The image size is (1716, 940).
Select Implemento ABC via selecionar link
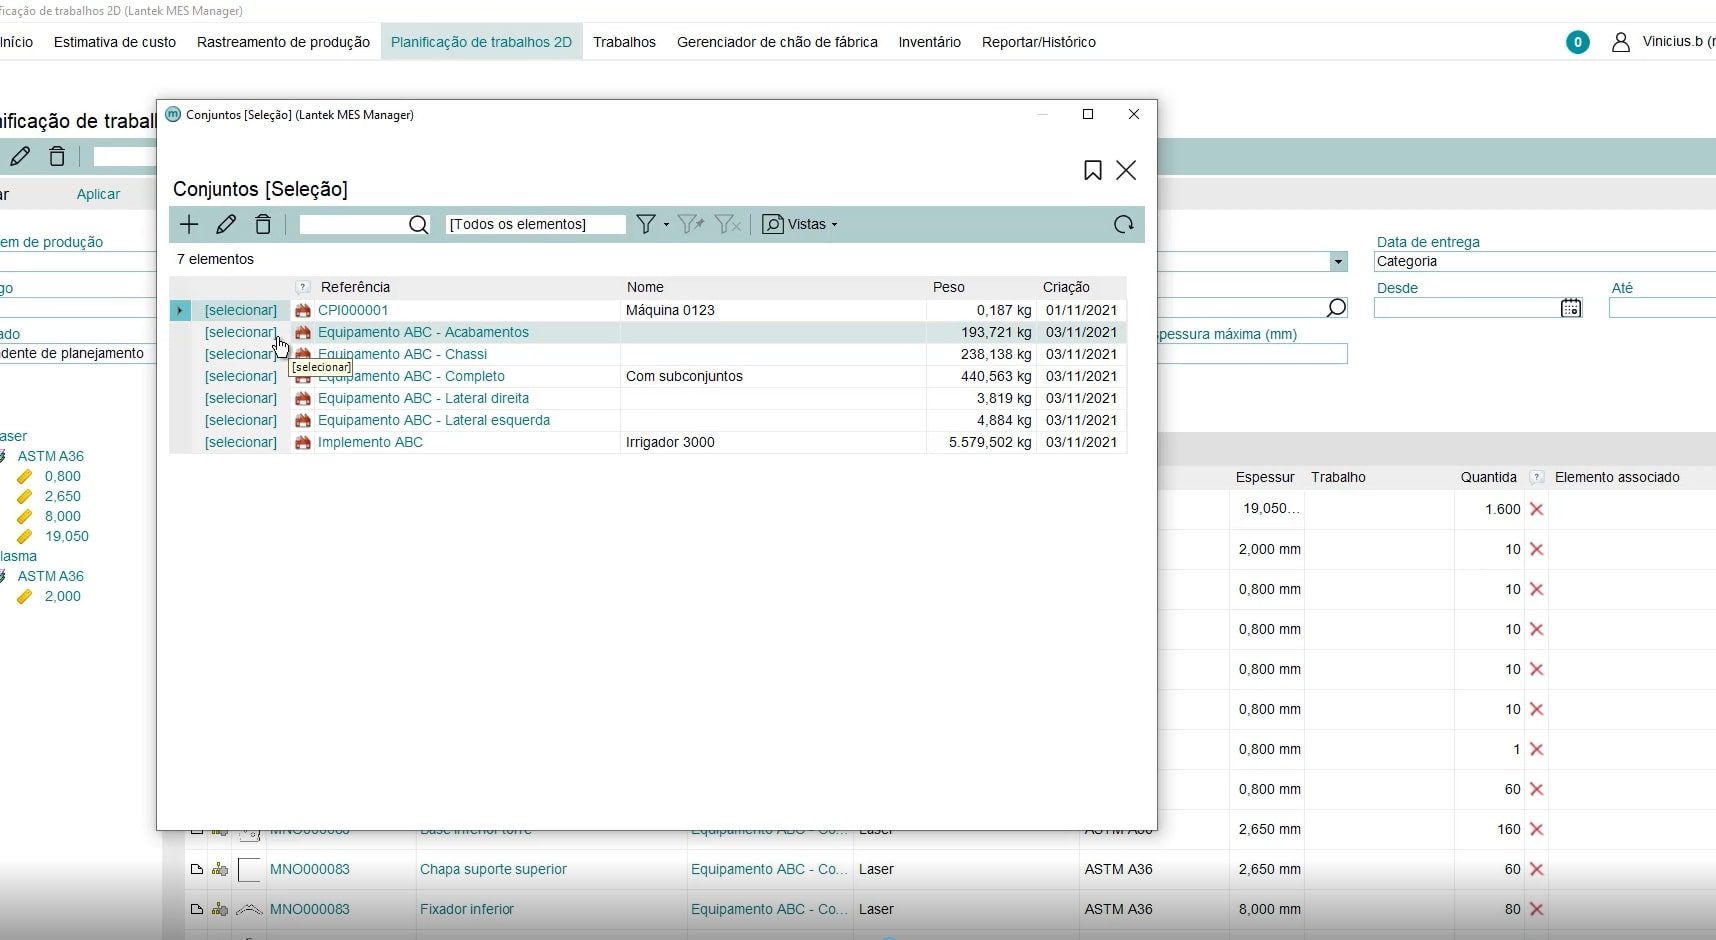point(240,442)
